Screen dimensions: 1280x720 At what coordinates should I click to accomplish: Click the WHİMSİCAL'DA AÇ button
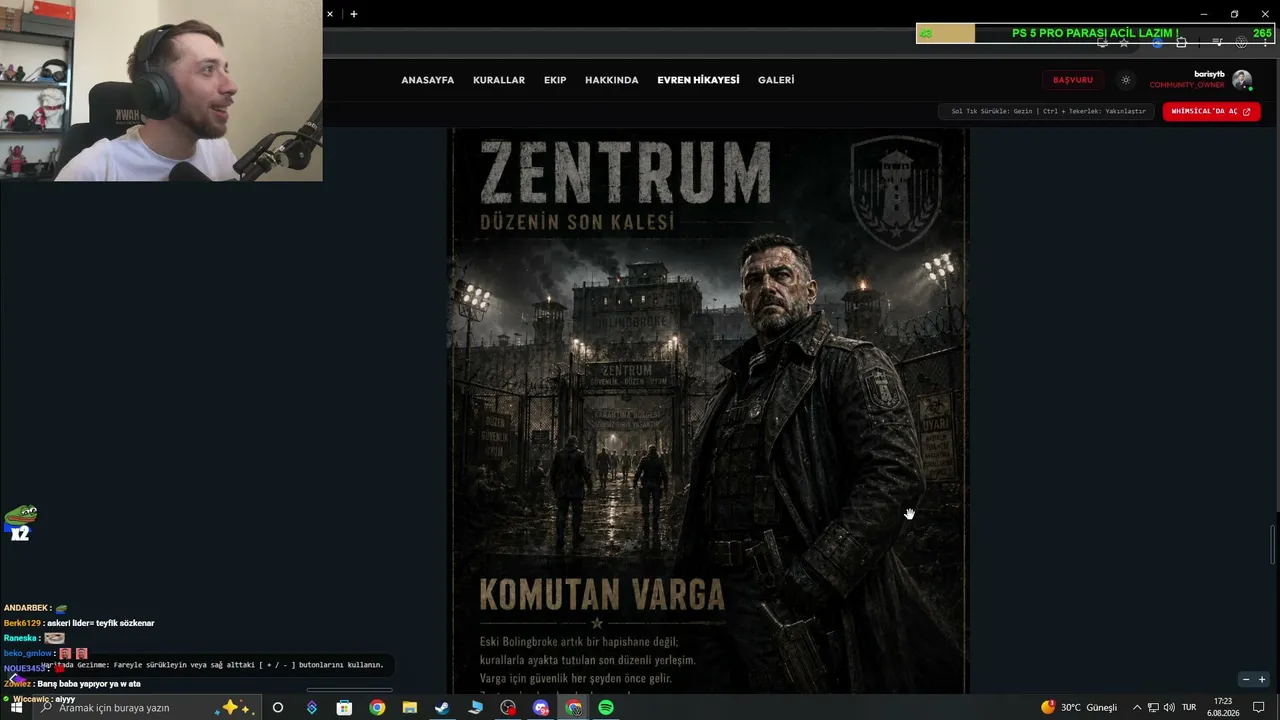click(x=1211, y=111)
